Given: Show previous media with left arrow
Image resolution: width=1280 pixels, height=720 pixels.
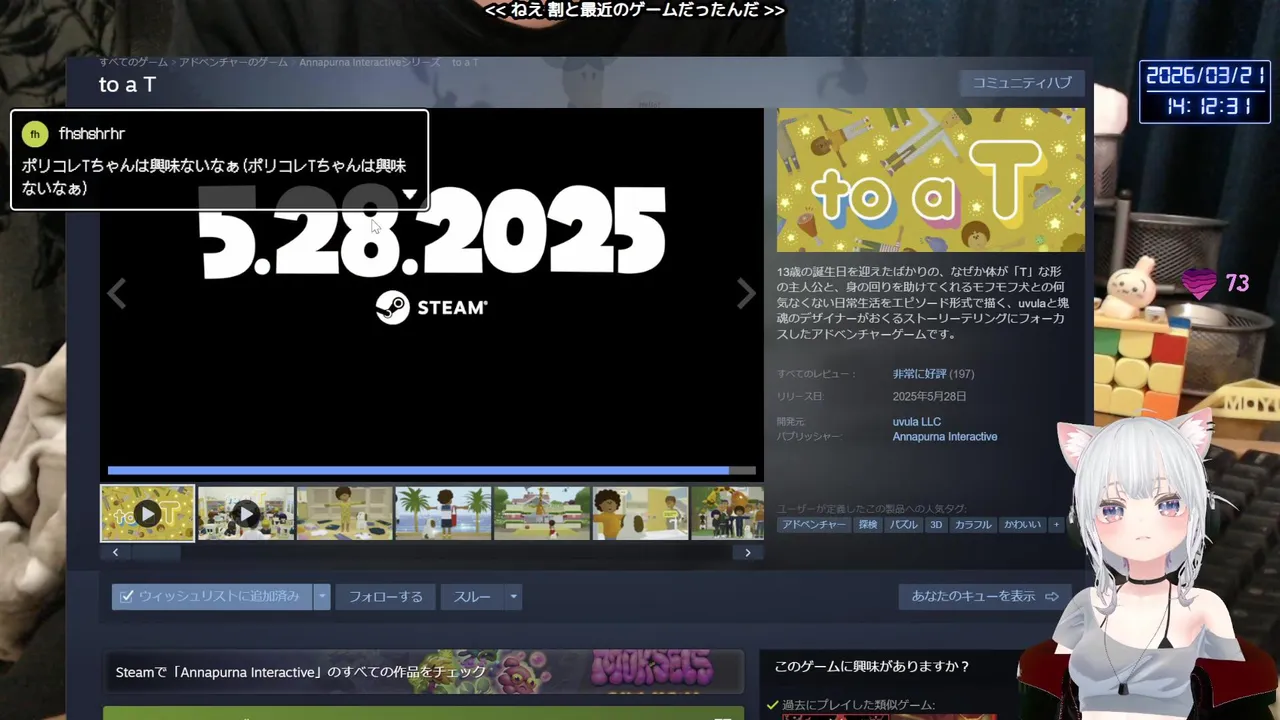Looking at the screenshot, I should click(x=117, y=294).
